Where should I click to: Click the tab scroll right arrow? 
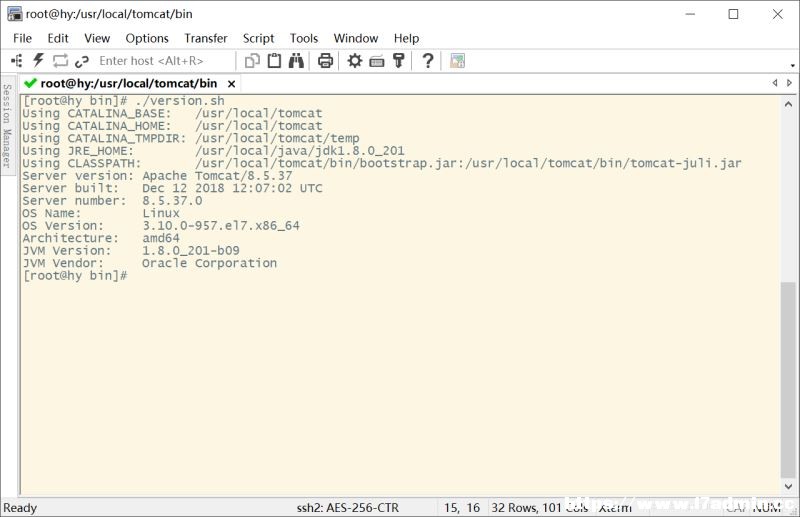(789, 83)
